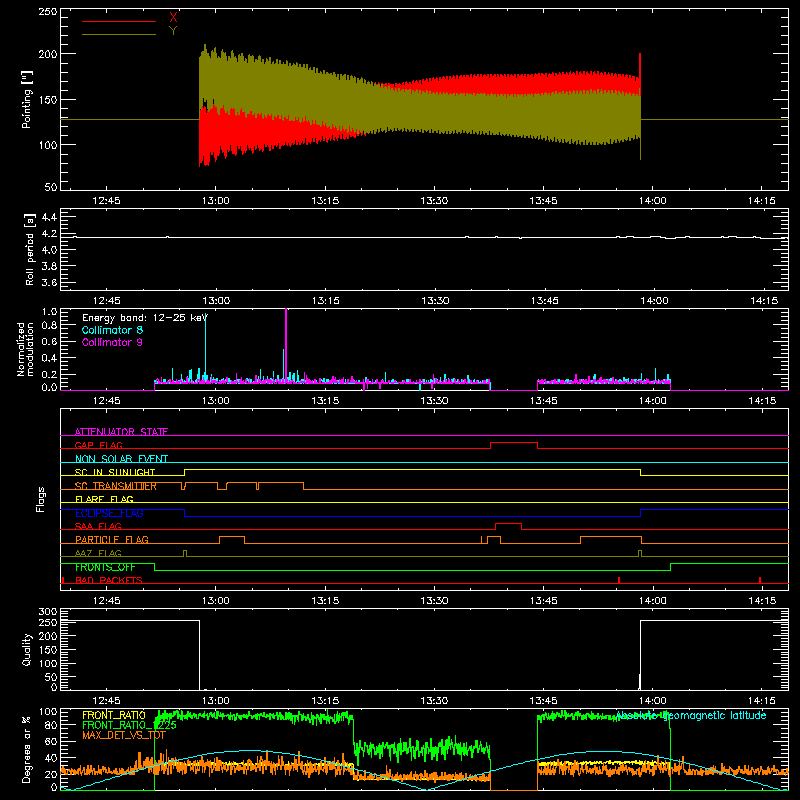Image resolution: width=800 pixels, height=800 pixels.
Task: Click the '13:45' time label under the Quality plot
Action: click(544, 701)
